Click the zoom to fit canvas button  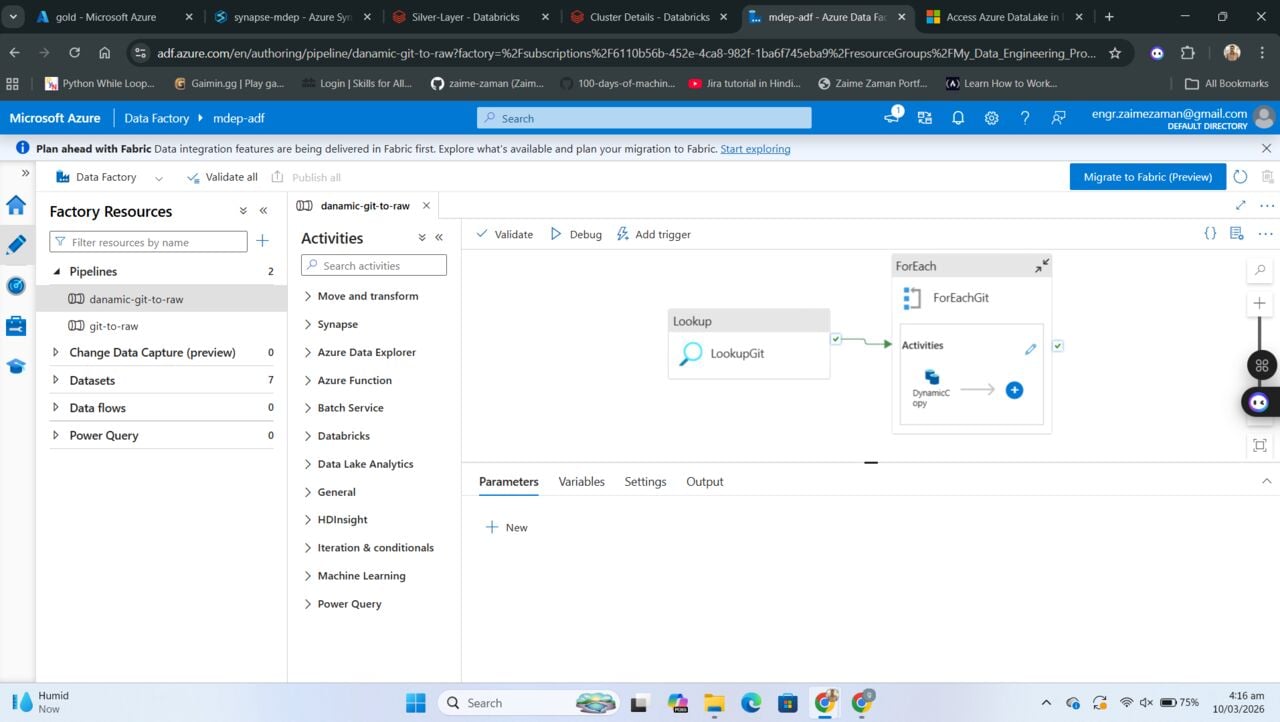(x=1260, y=445)
